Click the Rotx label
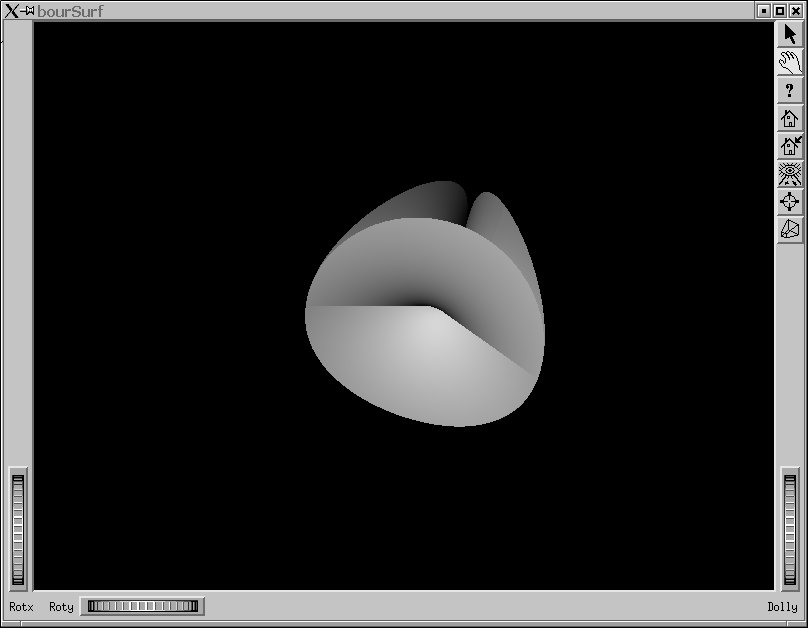The image size is (808, 628). (21, 607)
